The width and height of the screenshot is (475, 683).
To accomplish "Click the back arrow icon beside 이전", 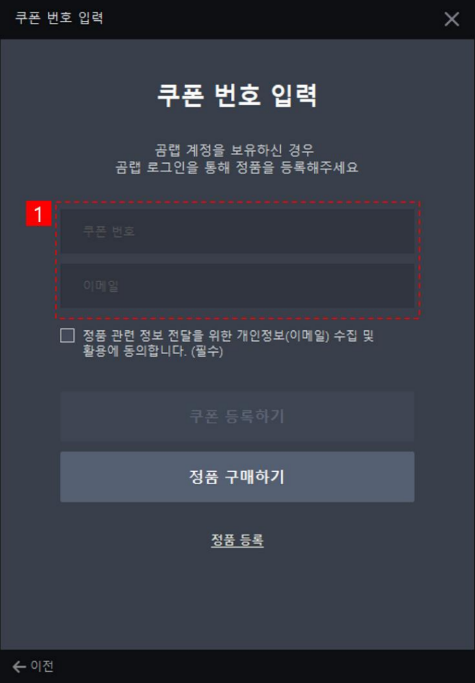I will point(19,666).
